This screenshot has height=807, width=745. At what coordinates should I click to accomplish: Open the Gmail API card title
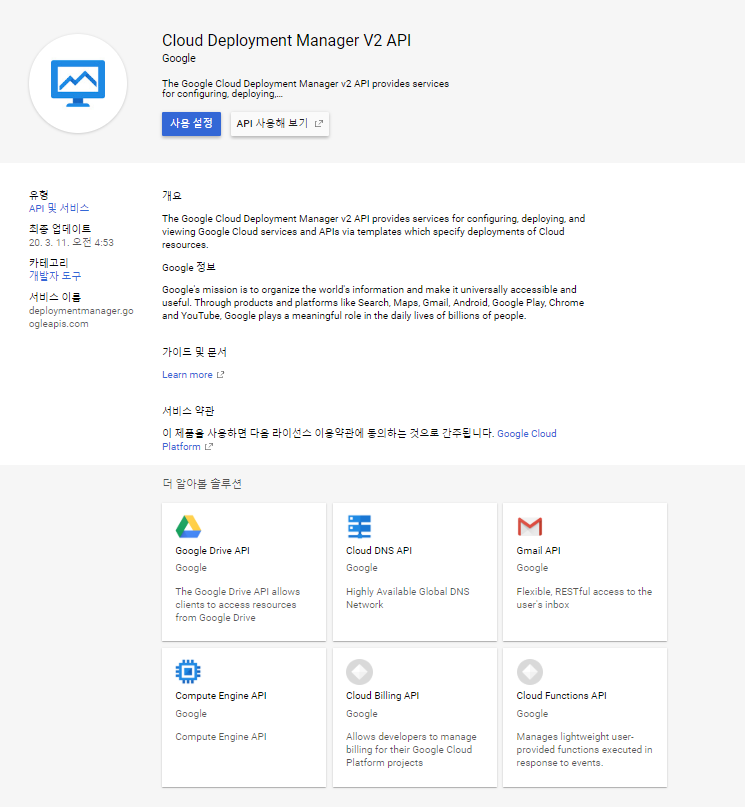(538, 550)
